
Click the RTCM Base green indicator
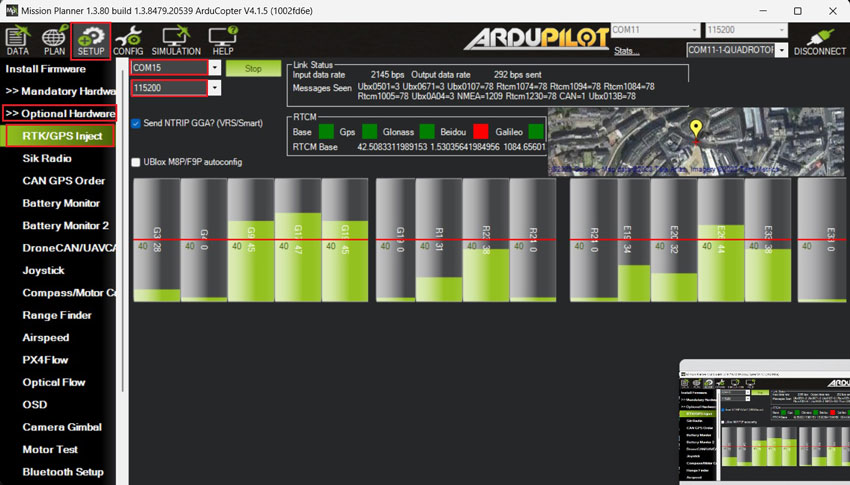coord(326,132)
